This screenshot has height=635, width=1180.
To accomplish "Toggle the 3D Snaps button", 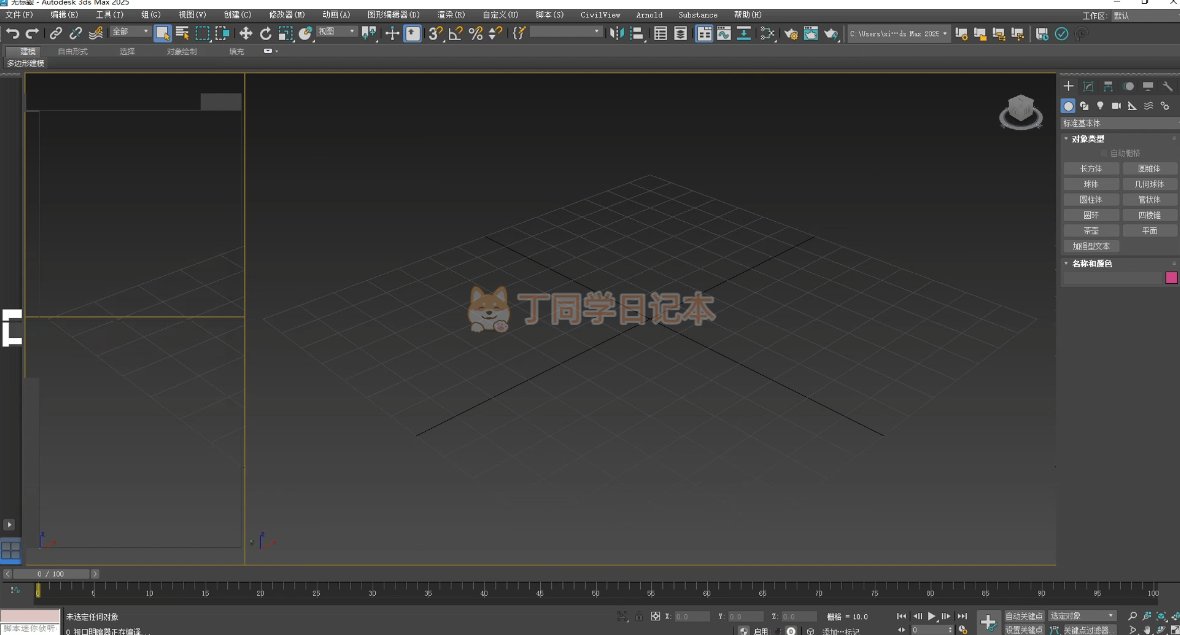I will [435, 33].
